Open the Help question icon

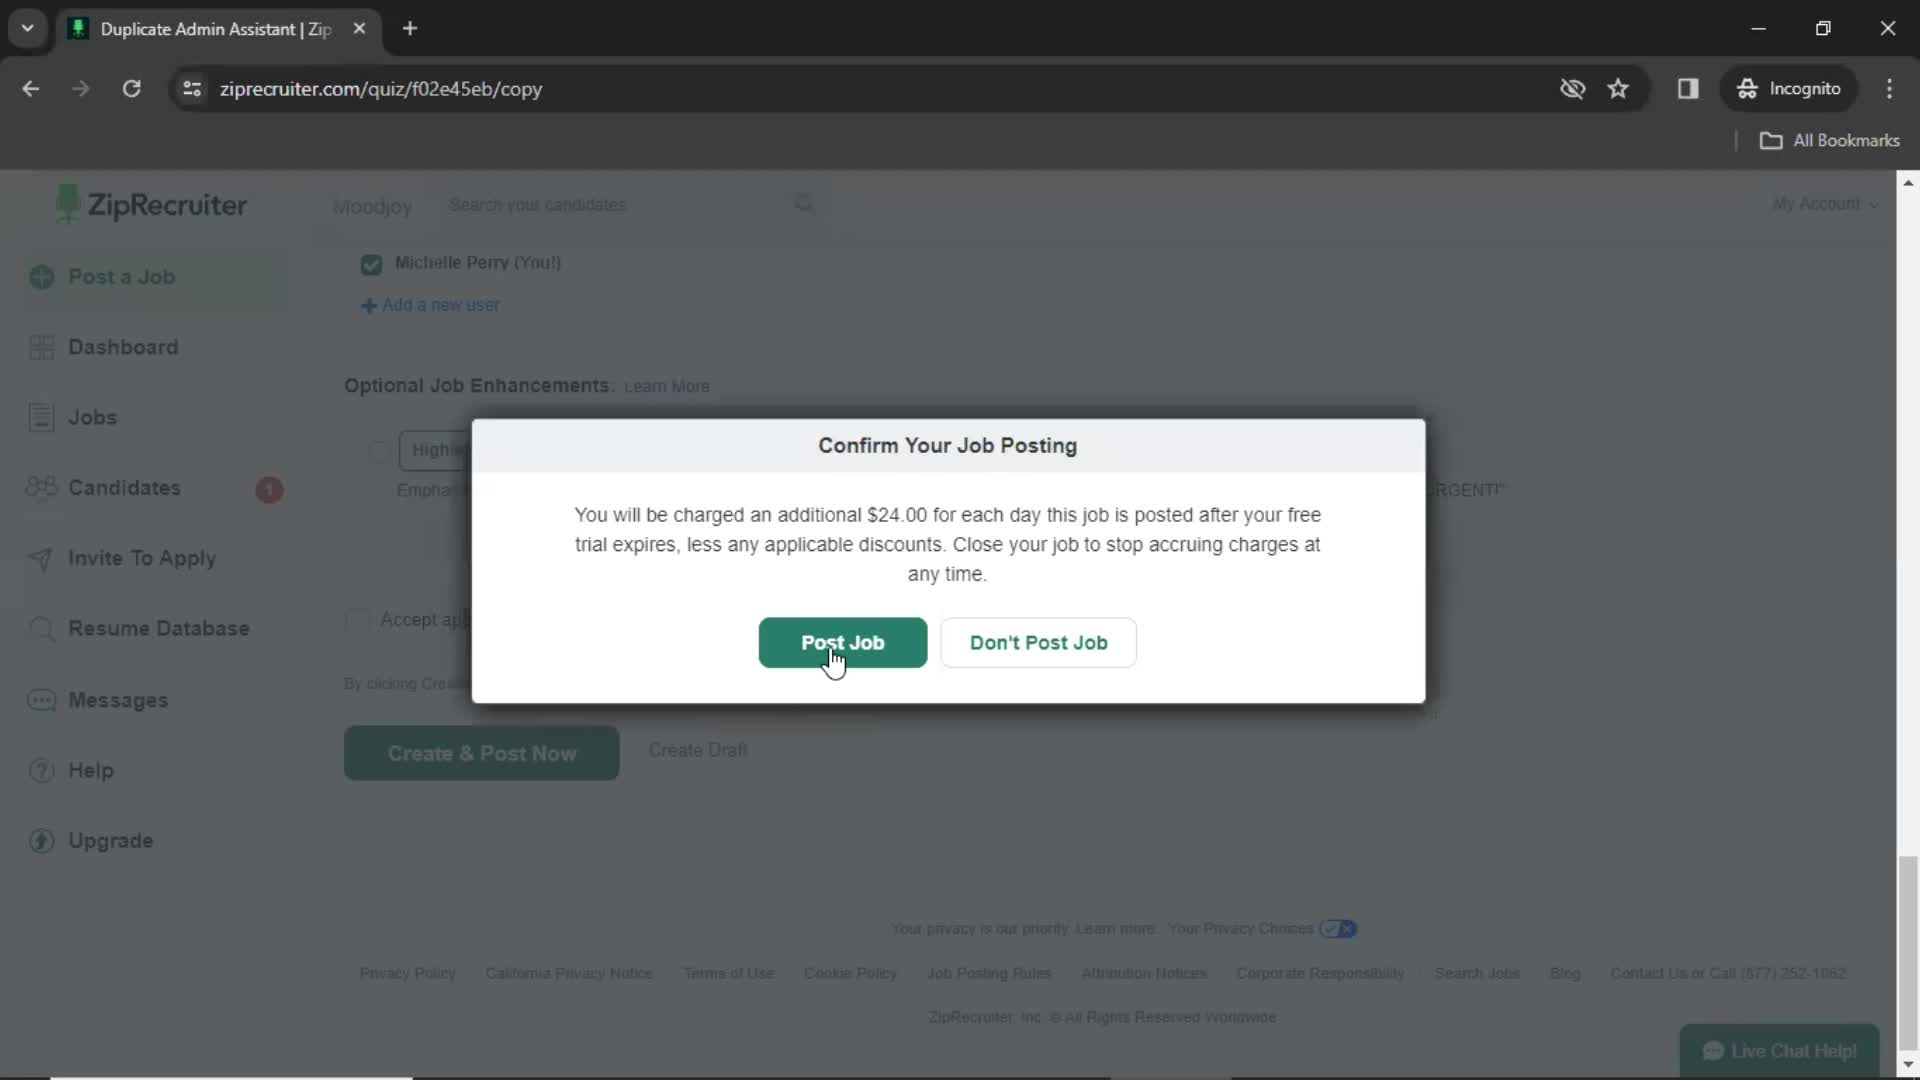pos(42,770)
